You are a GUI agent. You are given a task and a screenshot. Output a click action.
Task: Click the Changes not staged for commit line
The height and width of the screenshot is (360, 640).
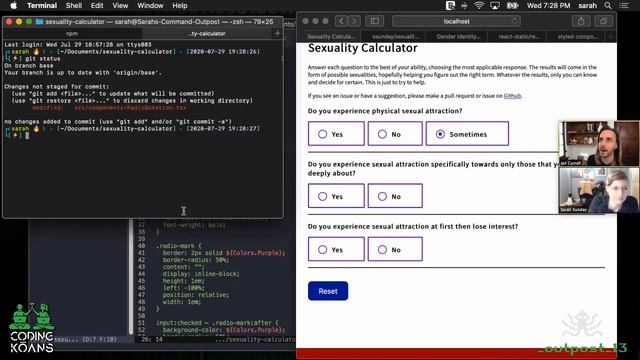click(x=56, y=87)
